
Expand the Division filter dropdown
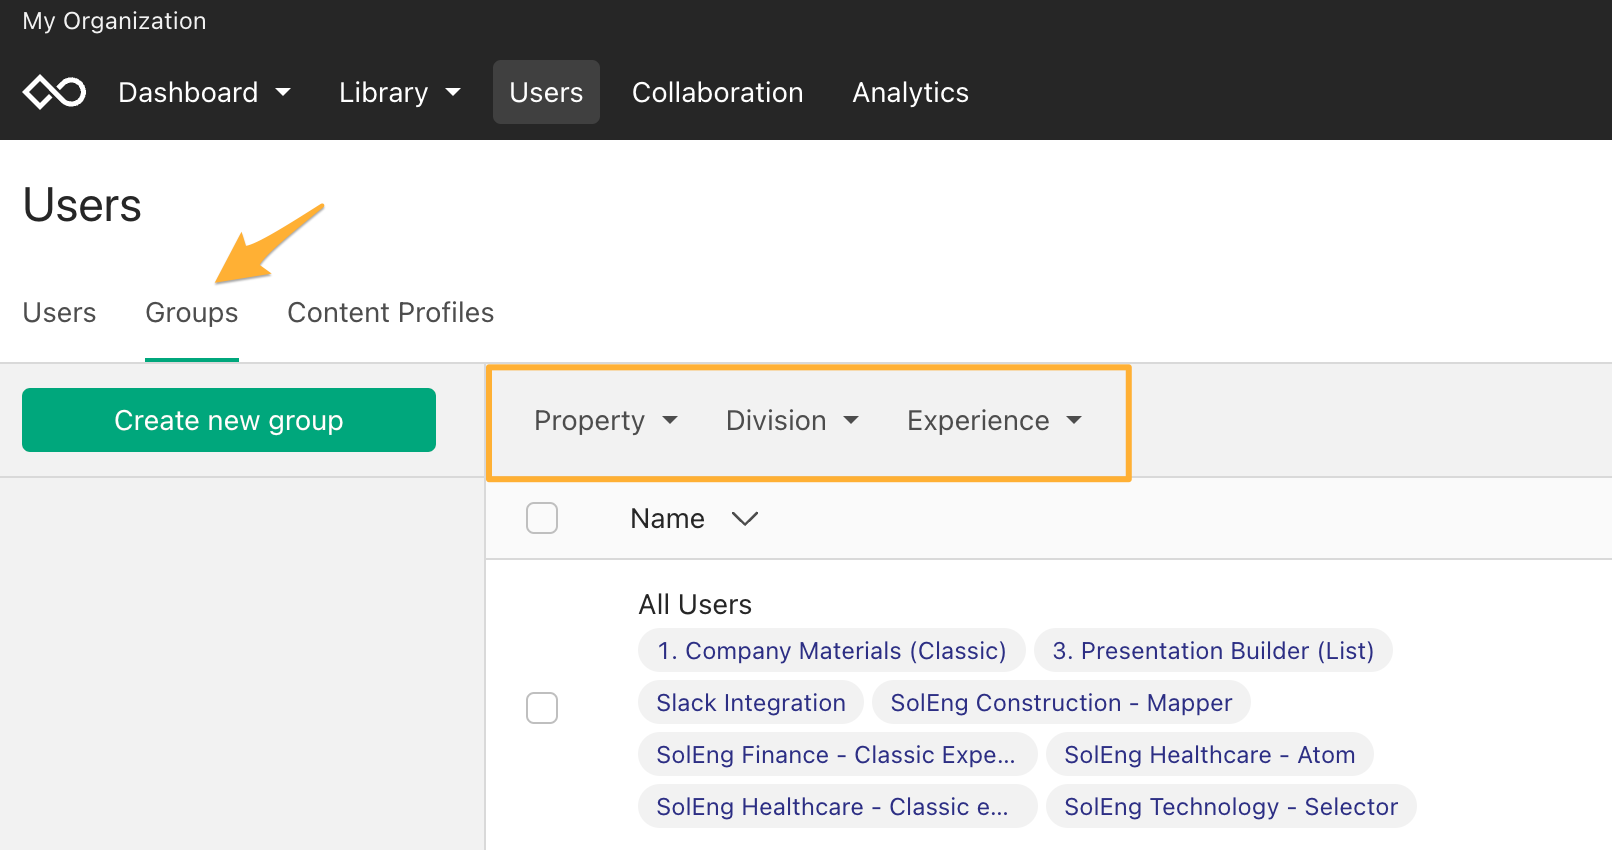[792, 421]
